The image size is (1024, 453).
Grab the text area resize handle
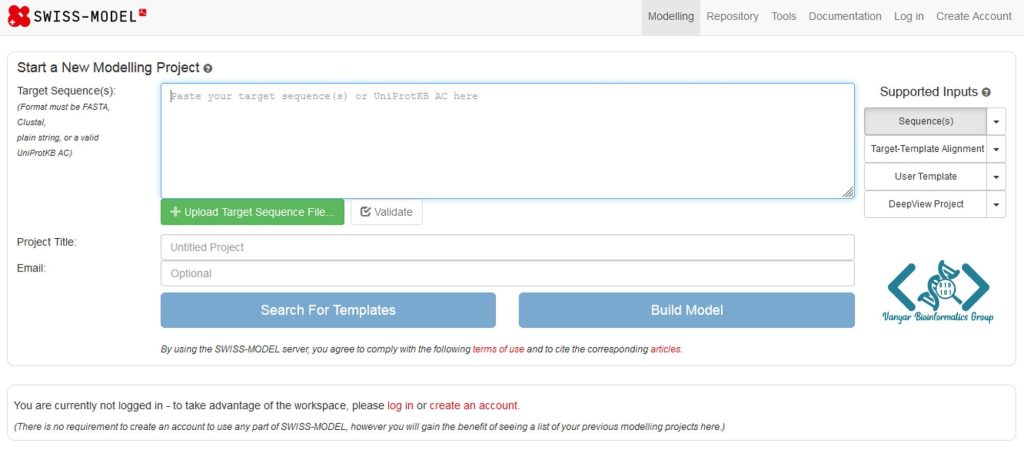[848, 192]
